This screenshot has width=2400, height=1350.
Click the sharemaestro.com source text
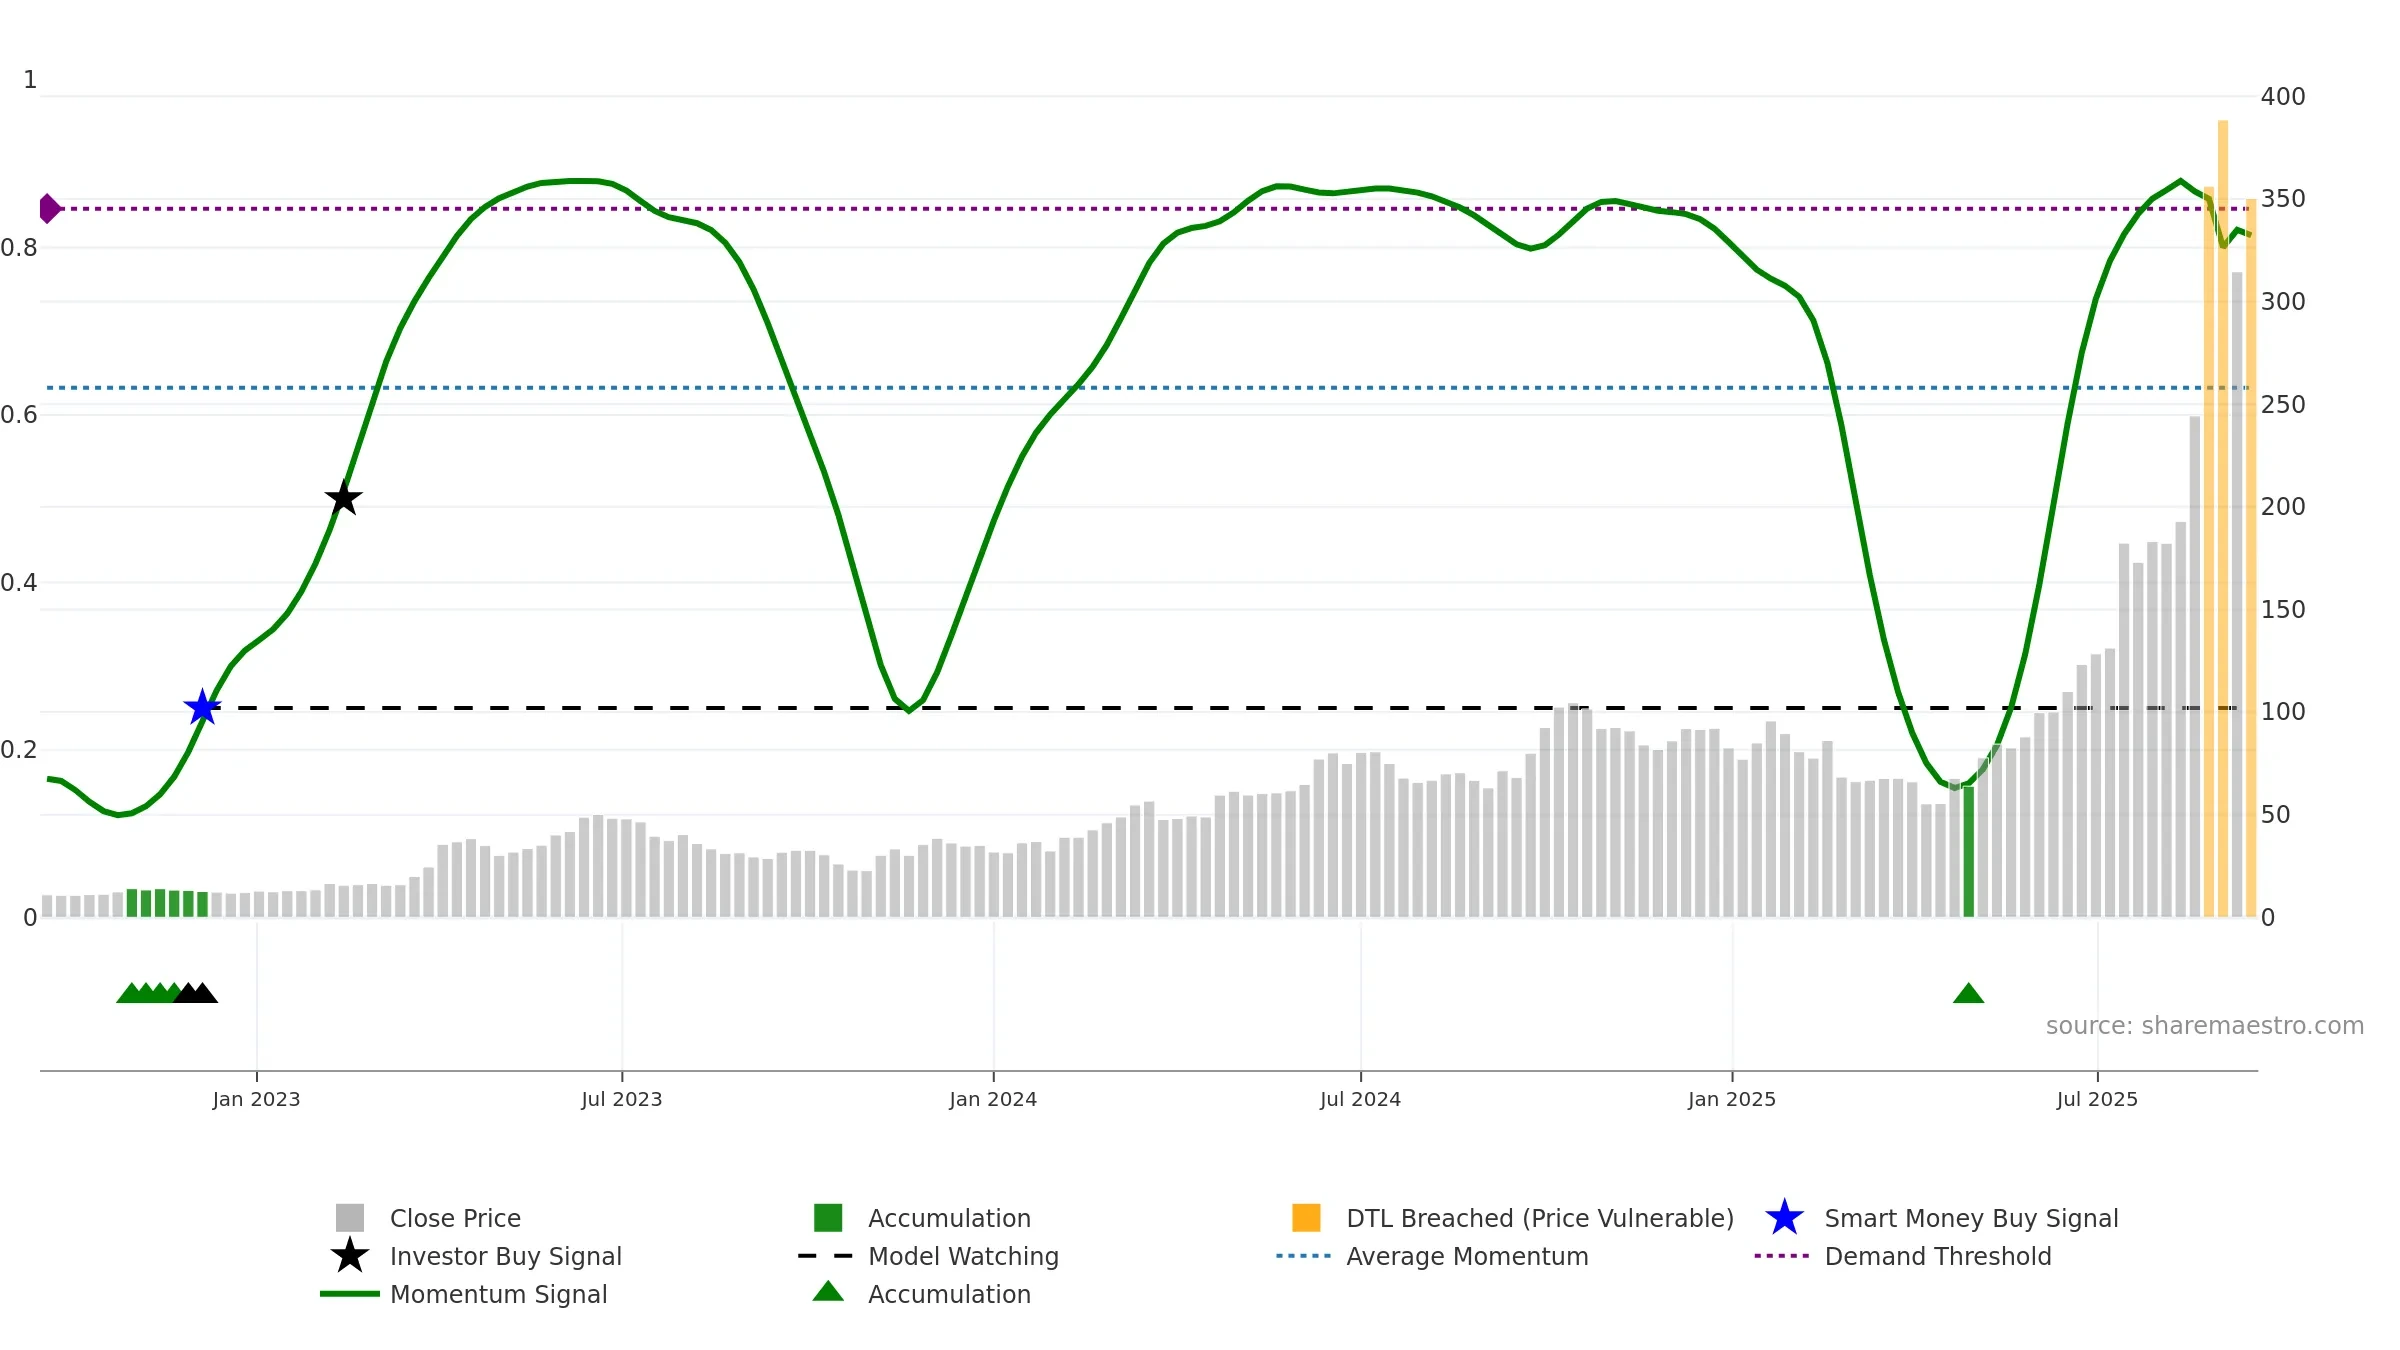point(2204,1026)
